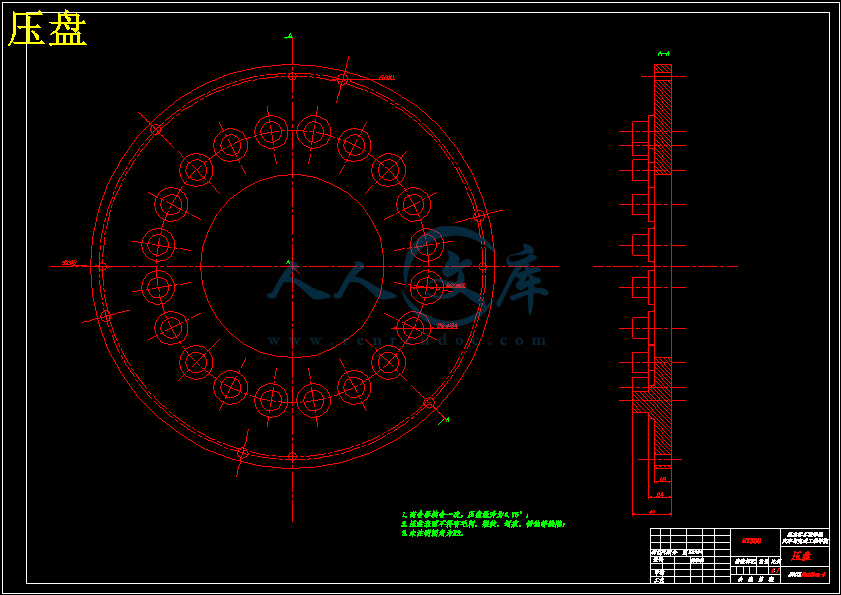Click the small bolt hole at upper-left of outer ring

156,128
